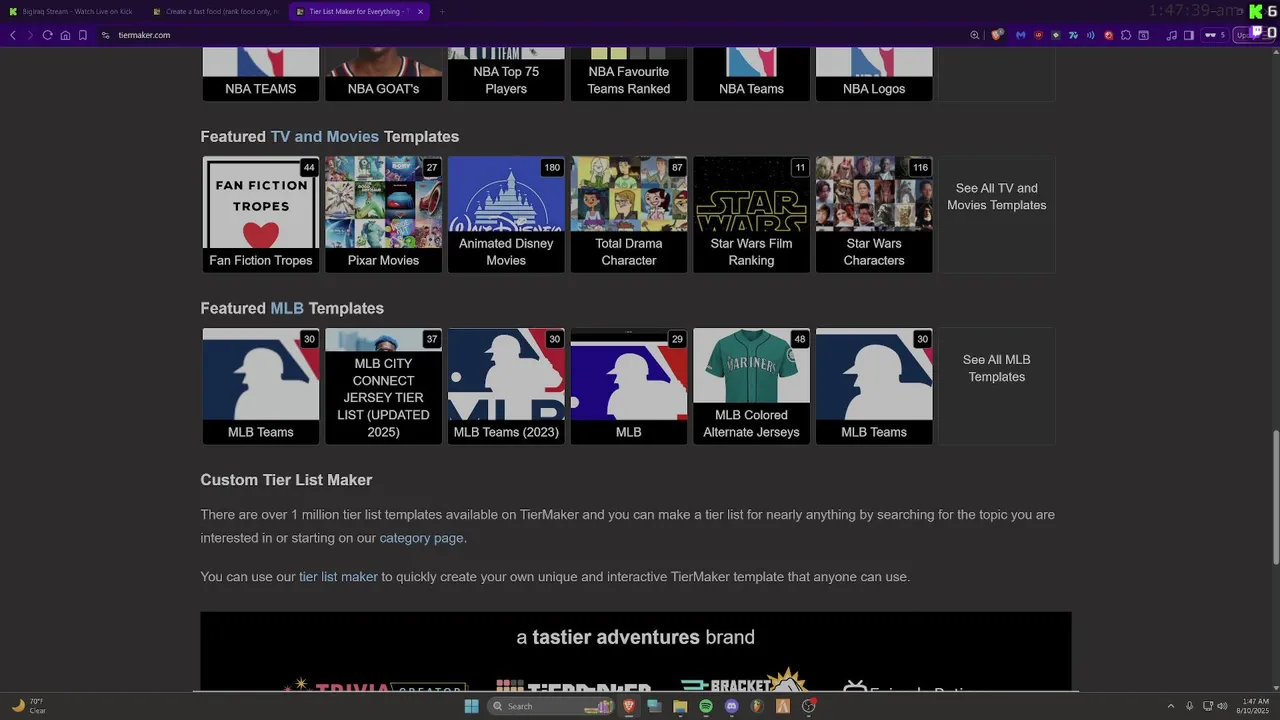Click the Brave browser taskbar icon
This screenshot has height=720, width=1280.
click(x=629, y=706)
